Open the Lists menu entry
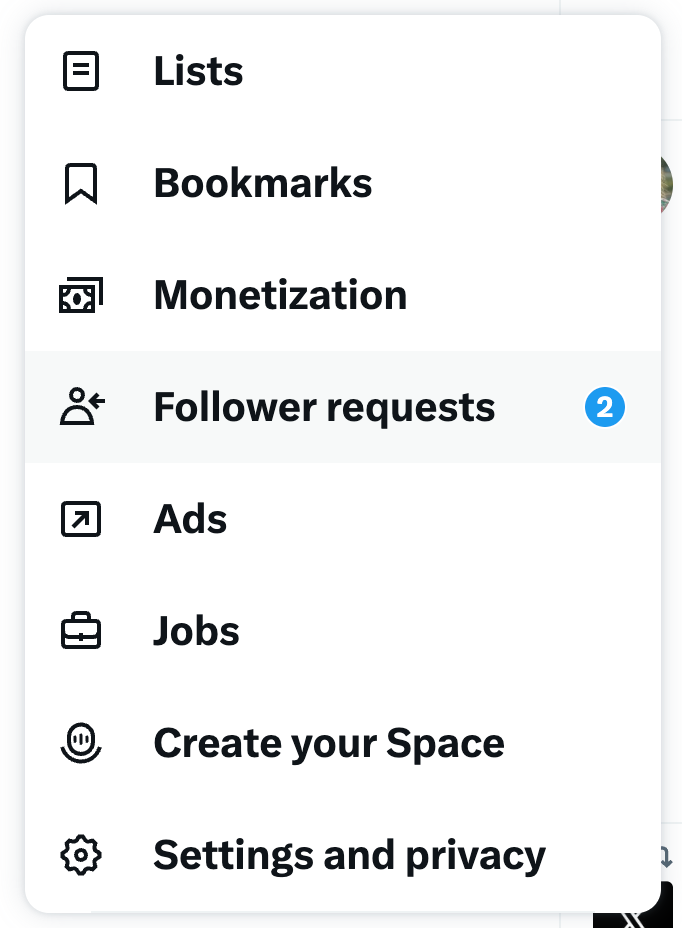 coord(198,71)
